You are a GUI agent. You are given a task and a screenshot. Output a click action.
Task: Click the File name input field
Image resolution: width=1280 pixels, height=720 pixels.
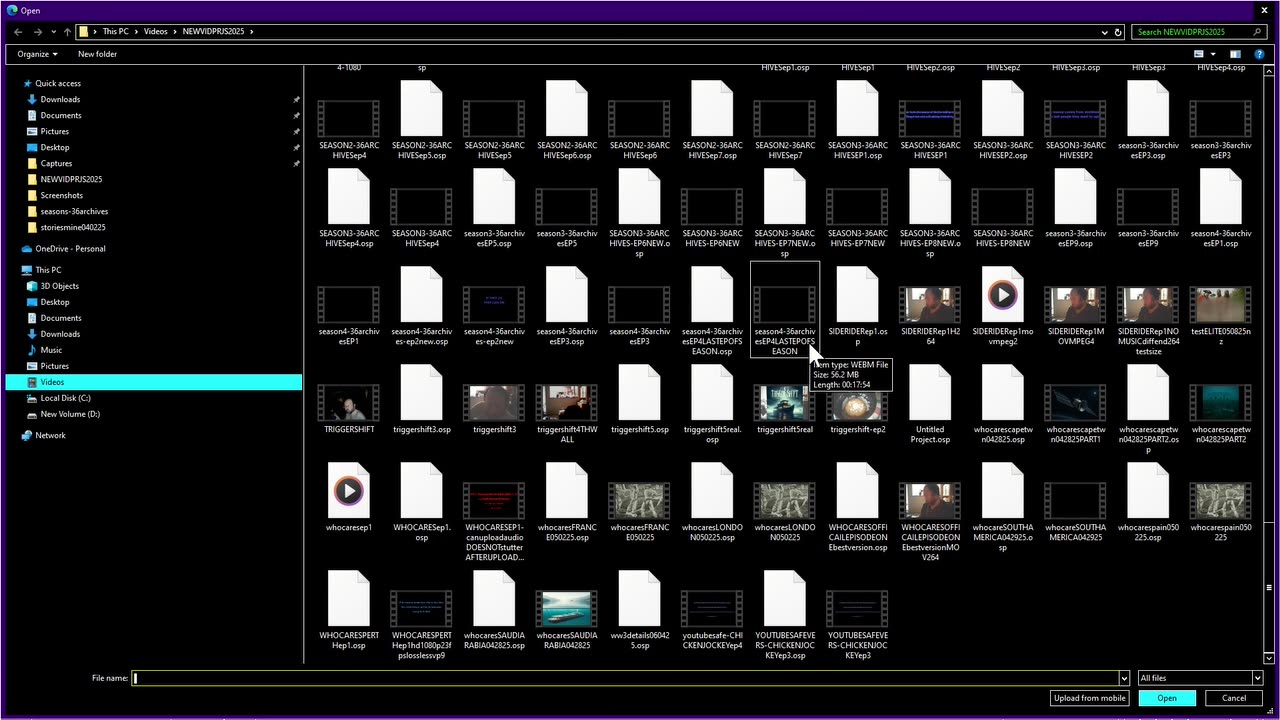[x=625, y=678]
